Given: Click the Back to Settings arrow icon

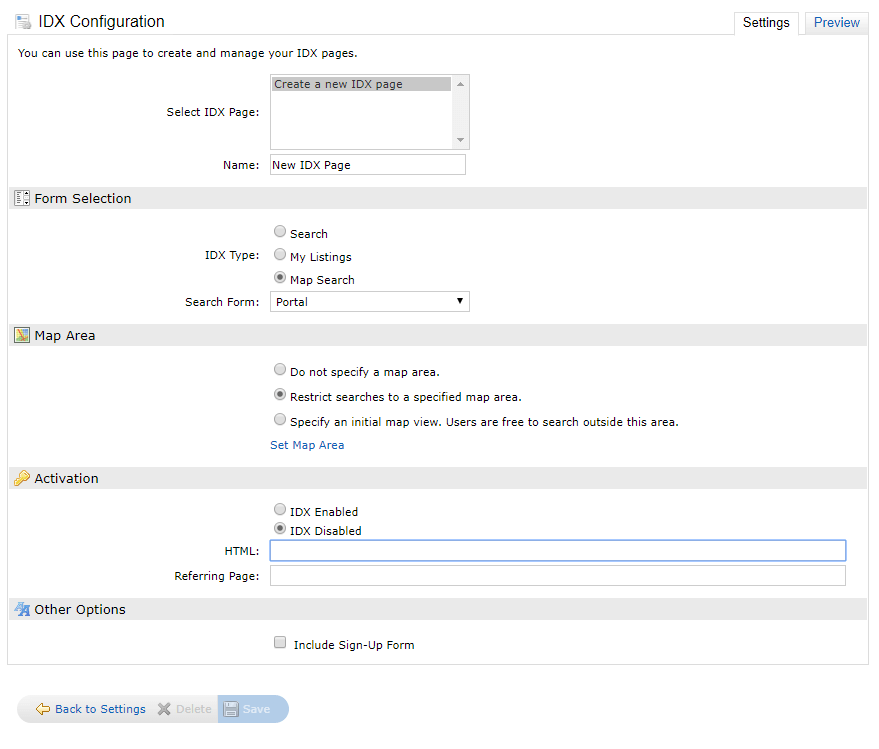Looking at the screenshot, I should point(43,709).
